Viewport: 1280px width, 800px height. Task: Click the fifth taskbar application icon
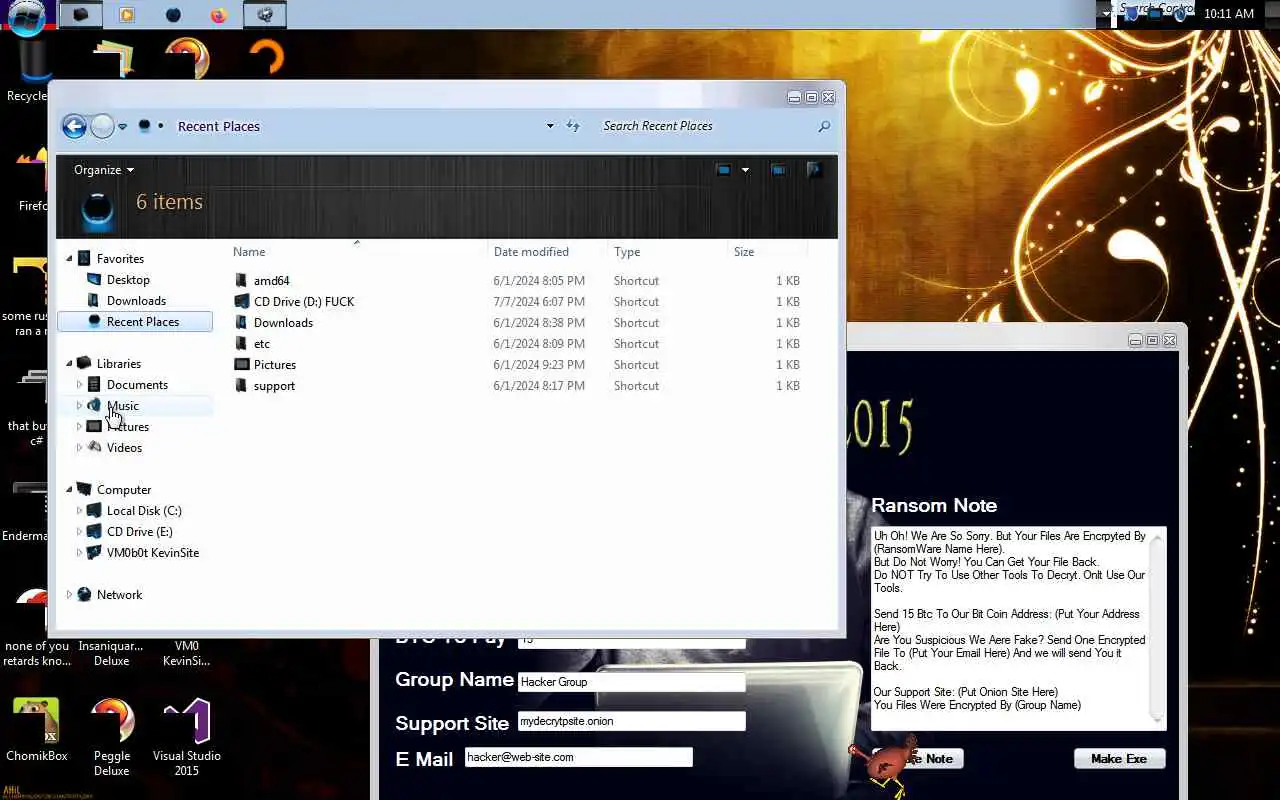265,15
